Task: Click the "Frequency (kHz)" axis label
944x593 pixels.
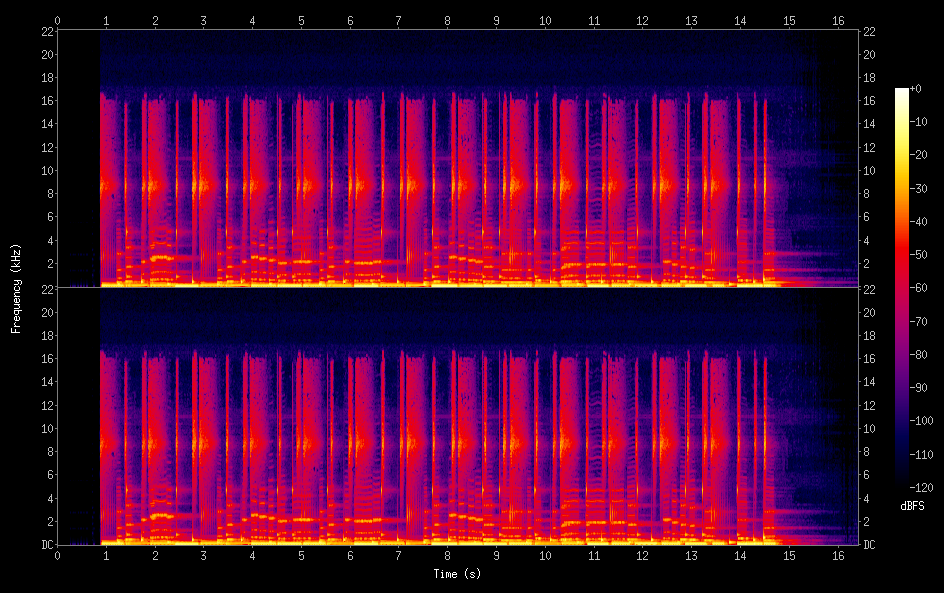Action: click(x=16, y=288)
